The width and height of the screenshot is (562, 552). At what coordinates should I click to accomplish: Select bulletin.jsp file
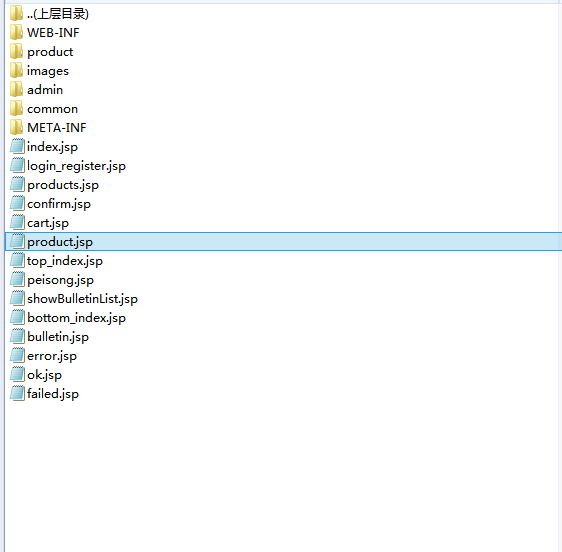click(x=58, y=337)
